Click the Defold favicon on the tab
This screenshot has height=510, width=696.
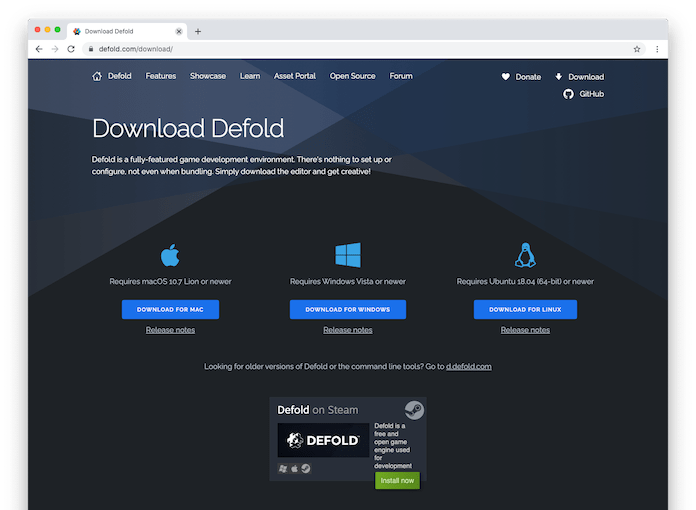[x=77, y=32]
